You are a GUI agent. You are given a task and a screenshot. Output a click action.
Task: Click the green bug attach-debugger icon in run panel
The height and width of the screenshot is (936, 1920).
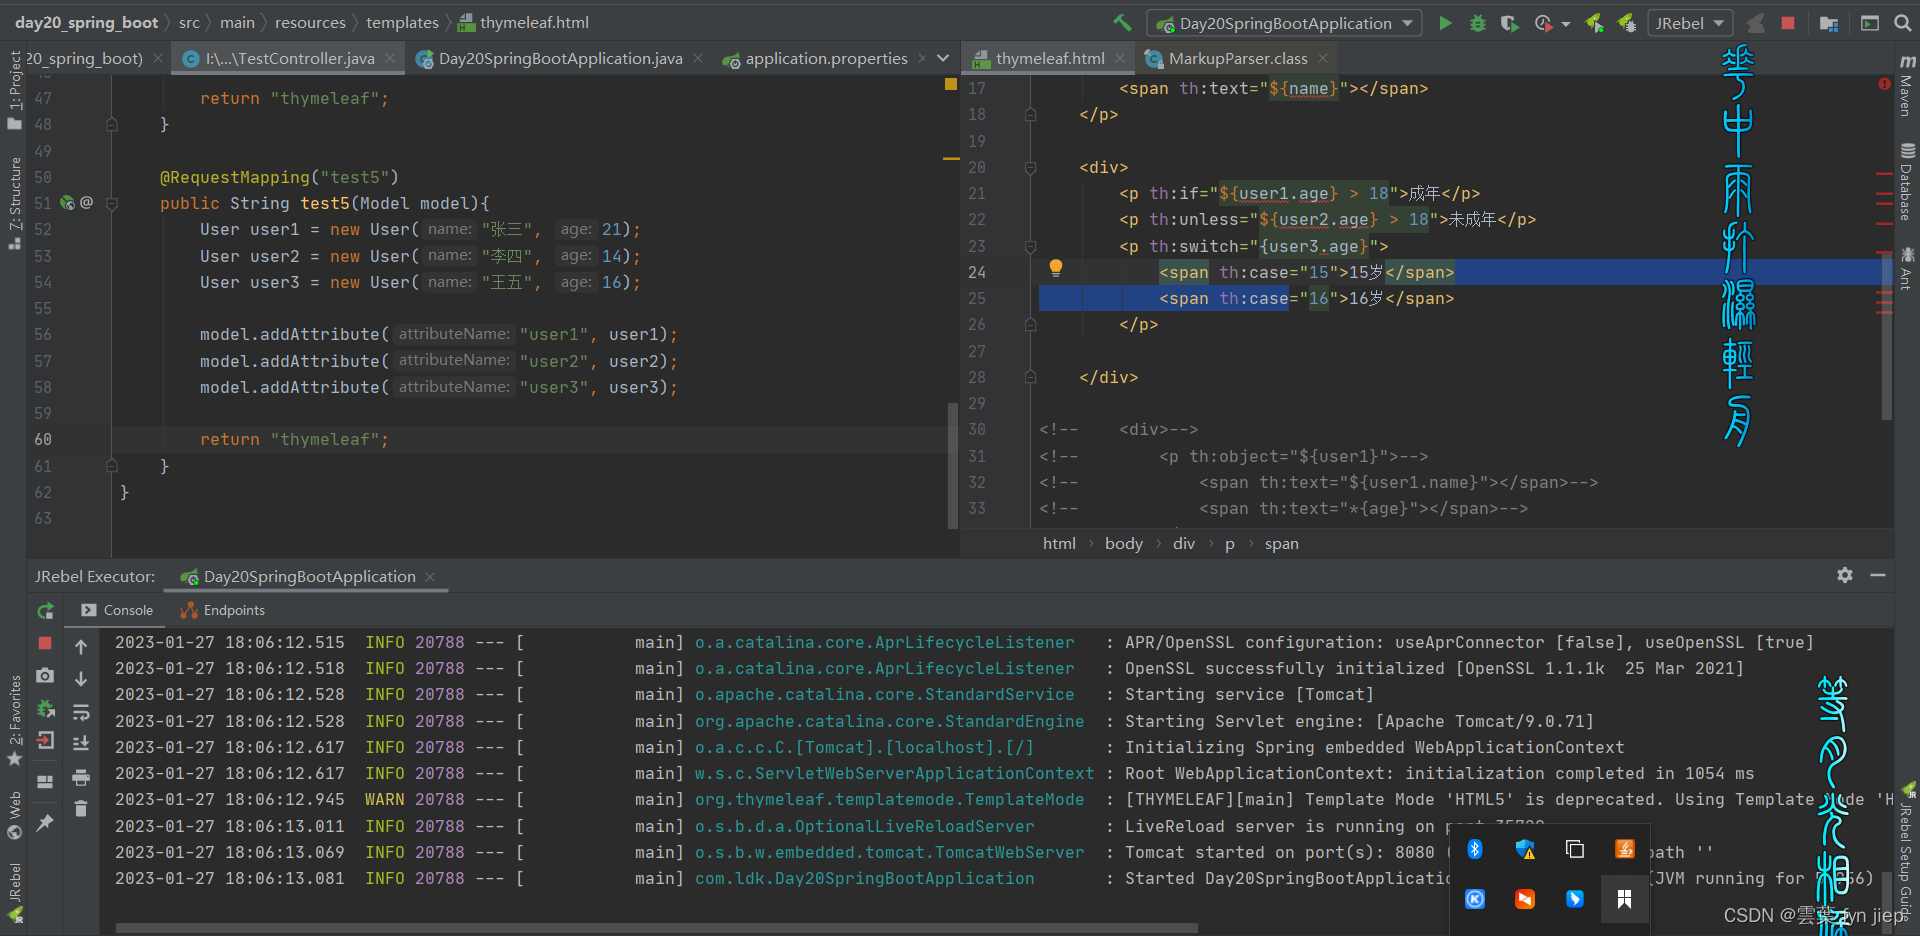pyautogui.click(x=45, y=709)
